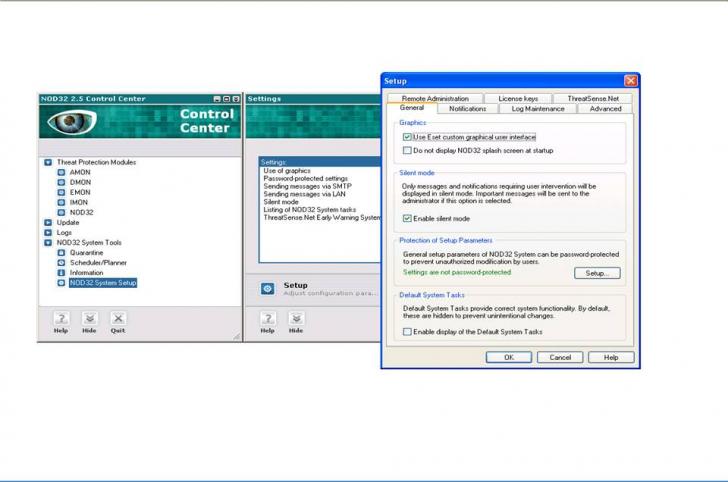Open the License keys tab
The height and width of the screenshot is (482, 728).
point(518,98)
